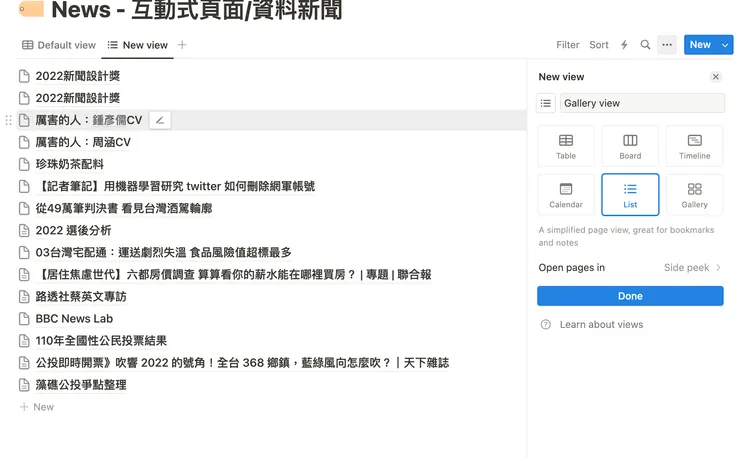The width and height of the screenshot is (740, 458).
Task: Click page icon of 珍珠奶茶配料
Action: 24,164
